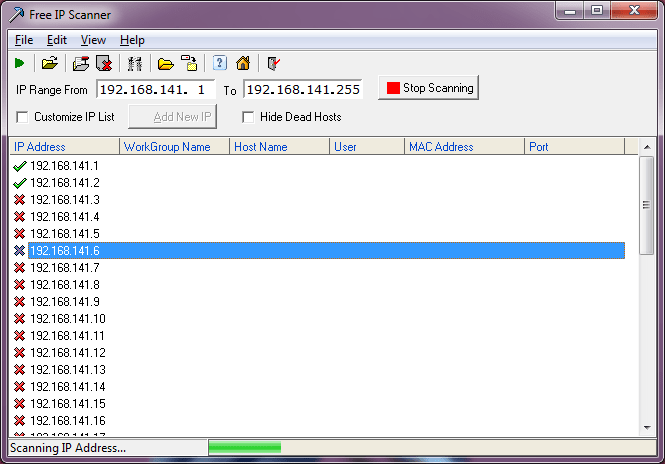Click the exit door icon
This screenshot has height=464, width=665.
(x=274, y=64)
